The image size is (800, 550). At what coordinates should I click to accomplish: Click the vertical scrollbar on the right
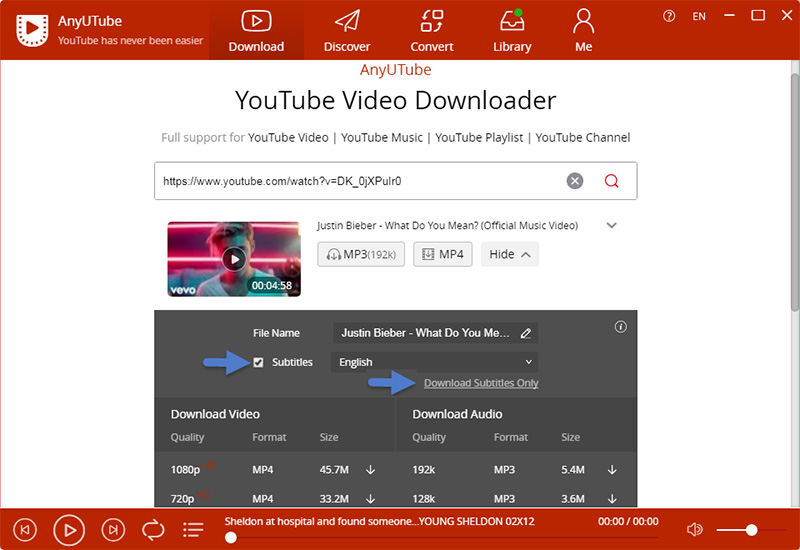click(794, 192)
